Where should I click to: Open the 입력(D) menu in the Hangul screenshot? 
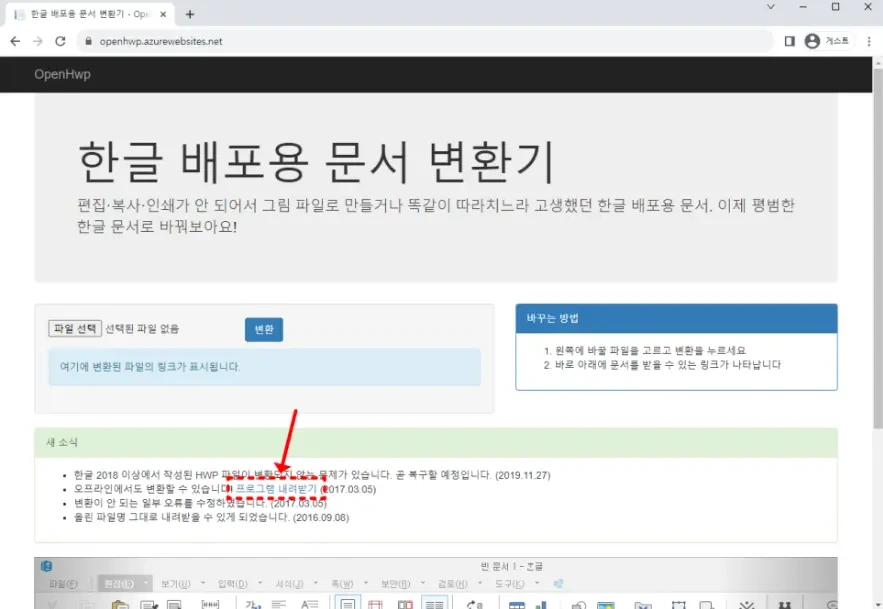[x=233, y=584]
